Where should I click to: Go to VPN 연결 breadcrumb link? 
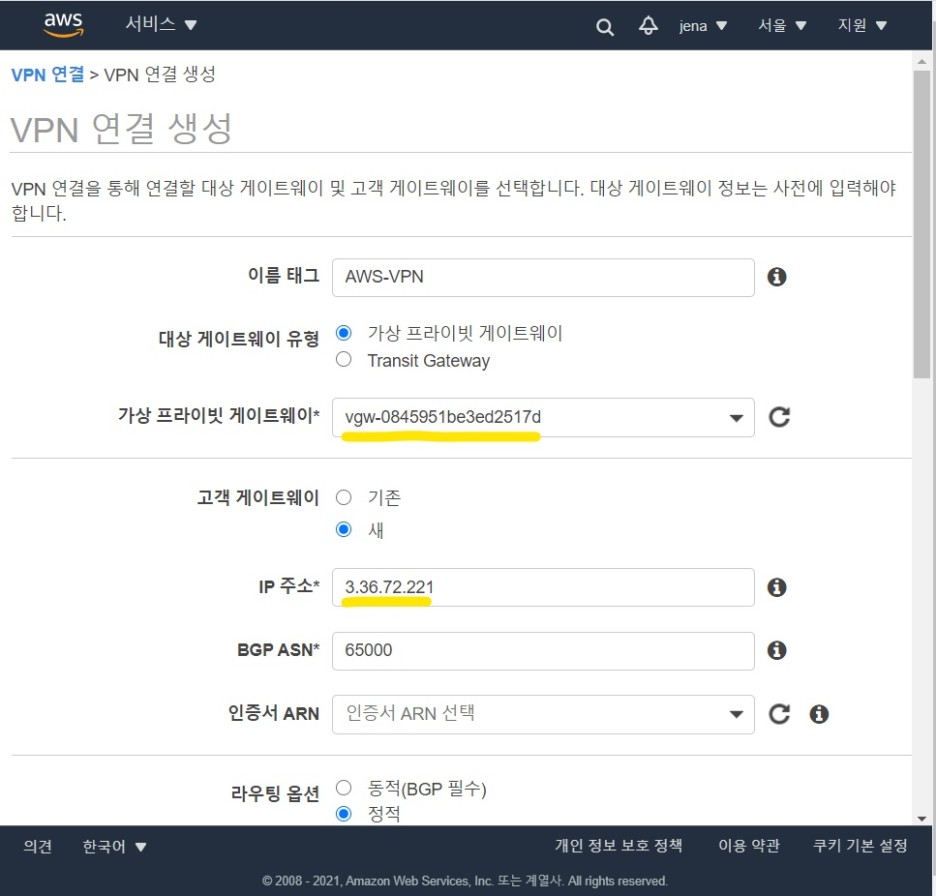[48, 75]
